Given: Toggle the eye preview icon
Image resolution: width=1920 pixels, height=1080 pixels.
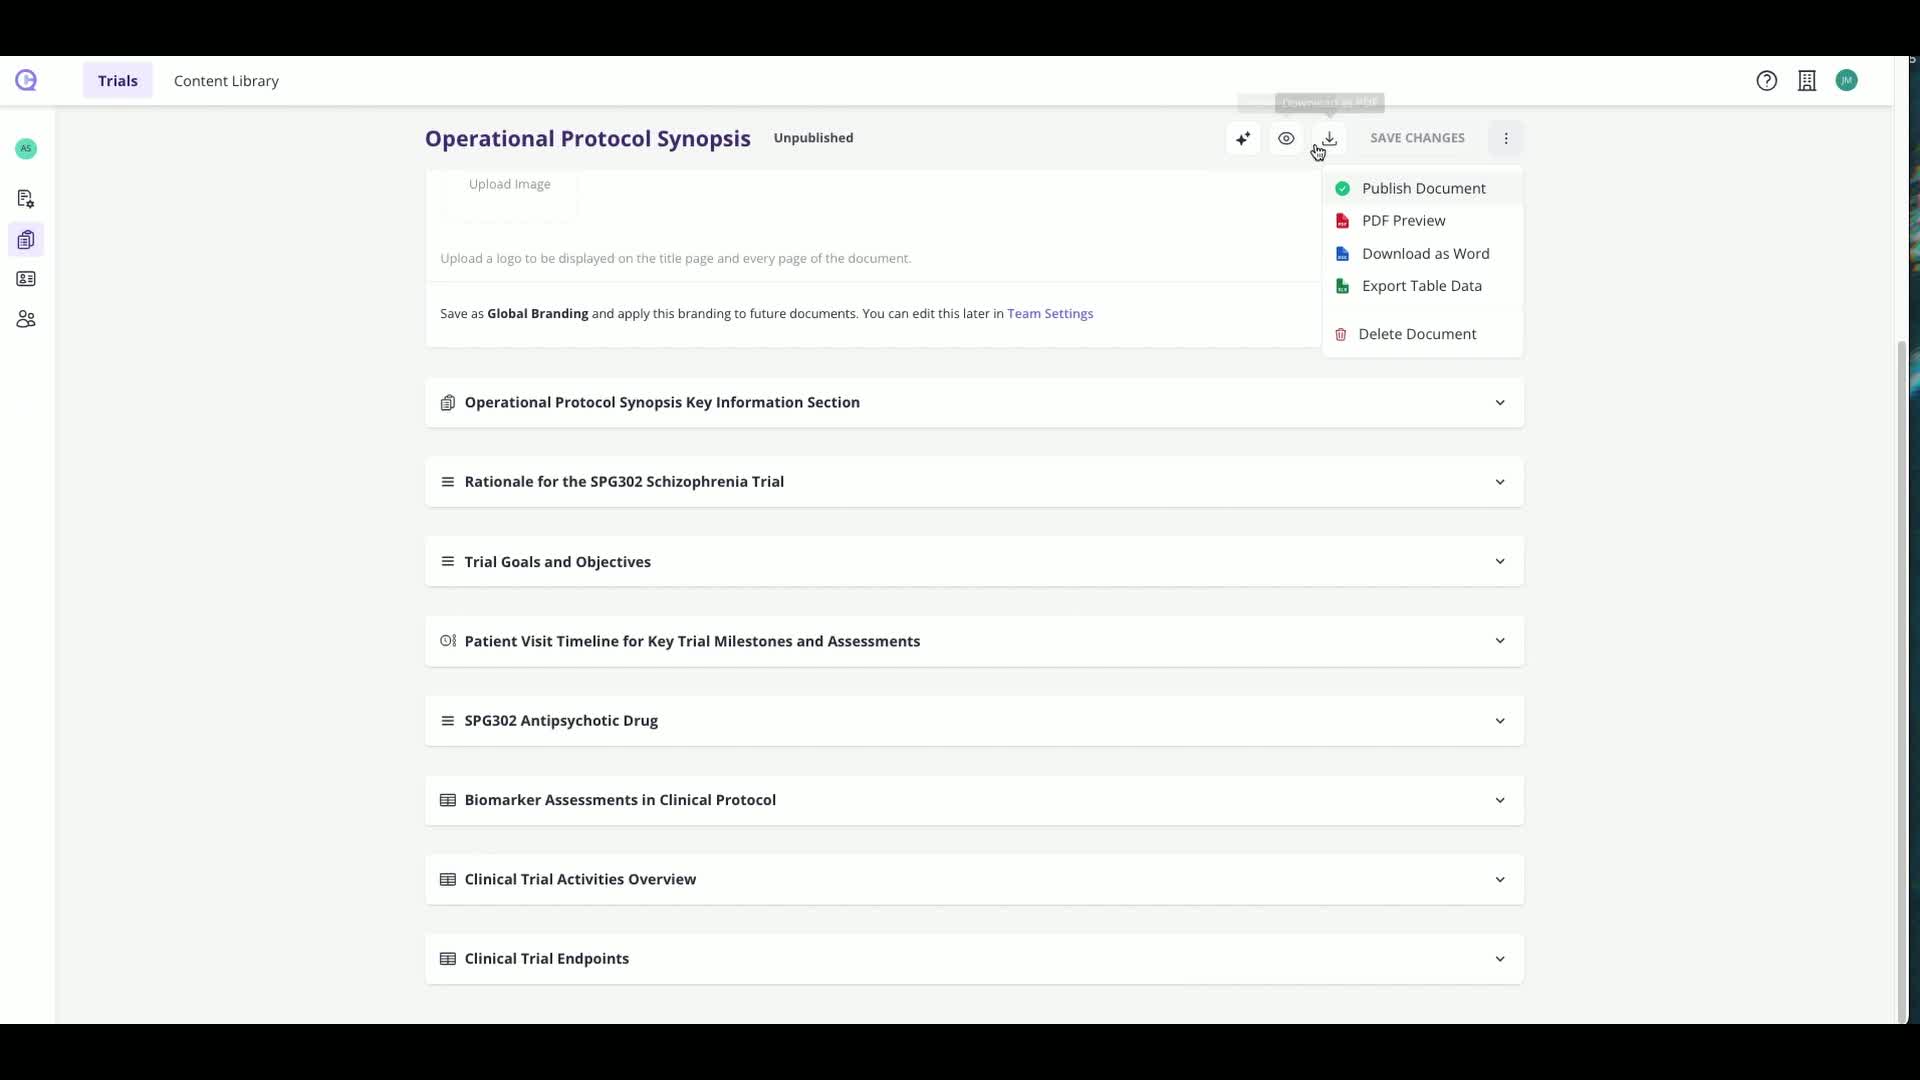Looking at the screenshot, I should [x=1286, y=139].
